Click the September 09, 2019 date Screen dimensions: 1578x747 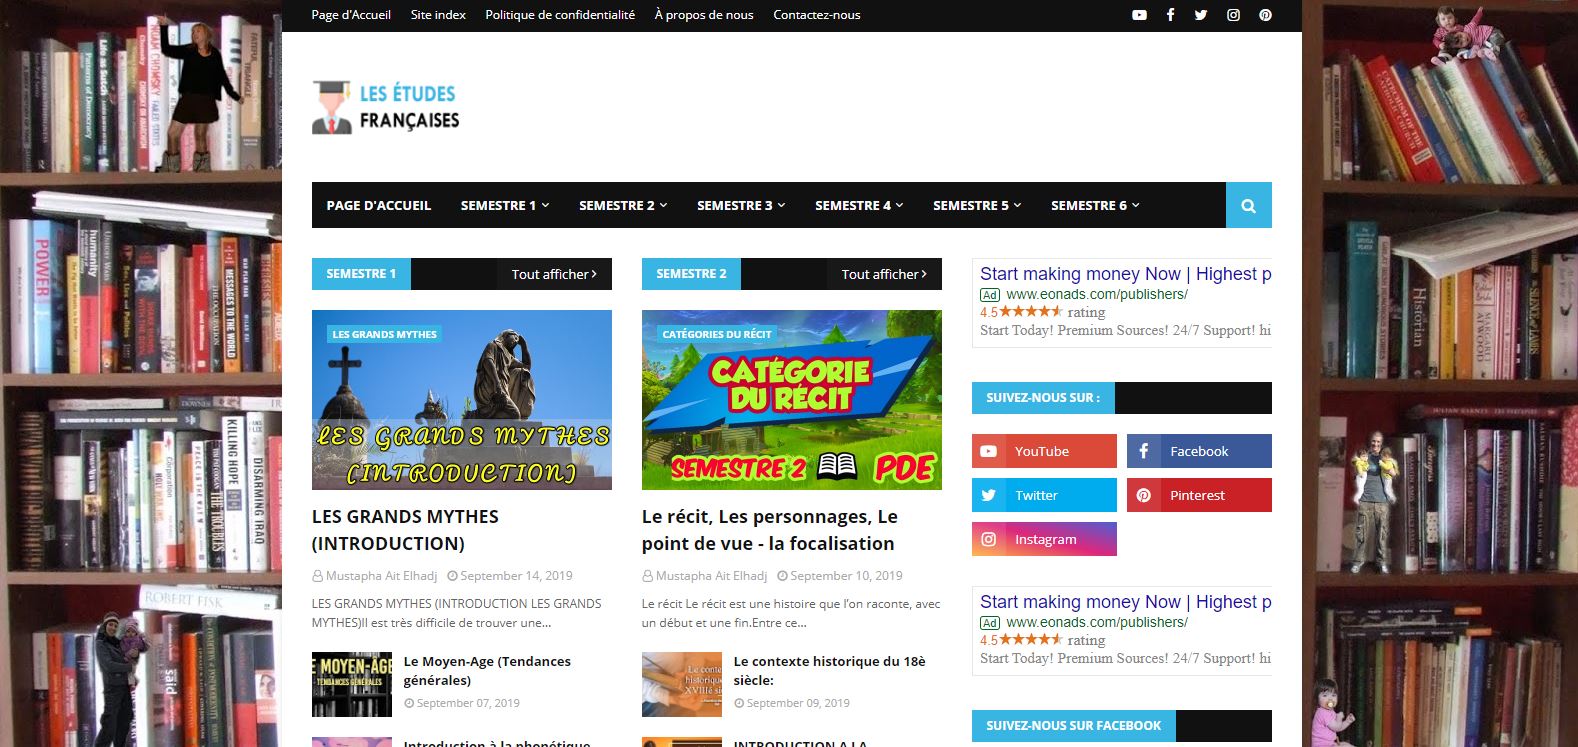tap(798, 703)
